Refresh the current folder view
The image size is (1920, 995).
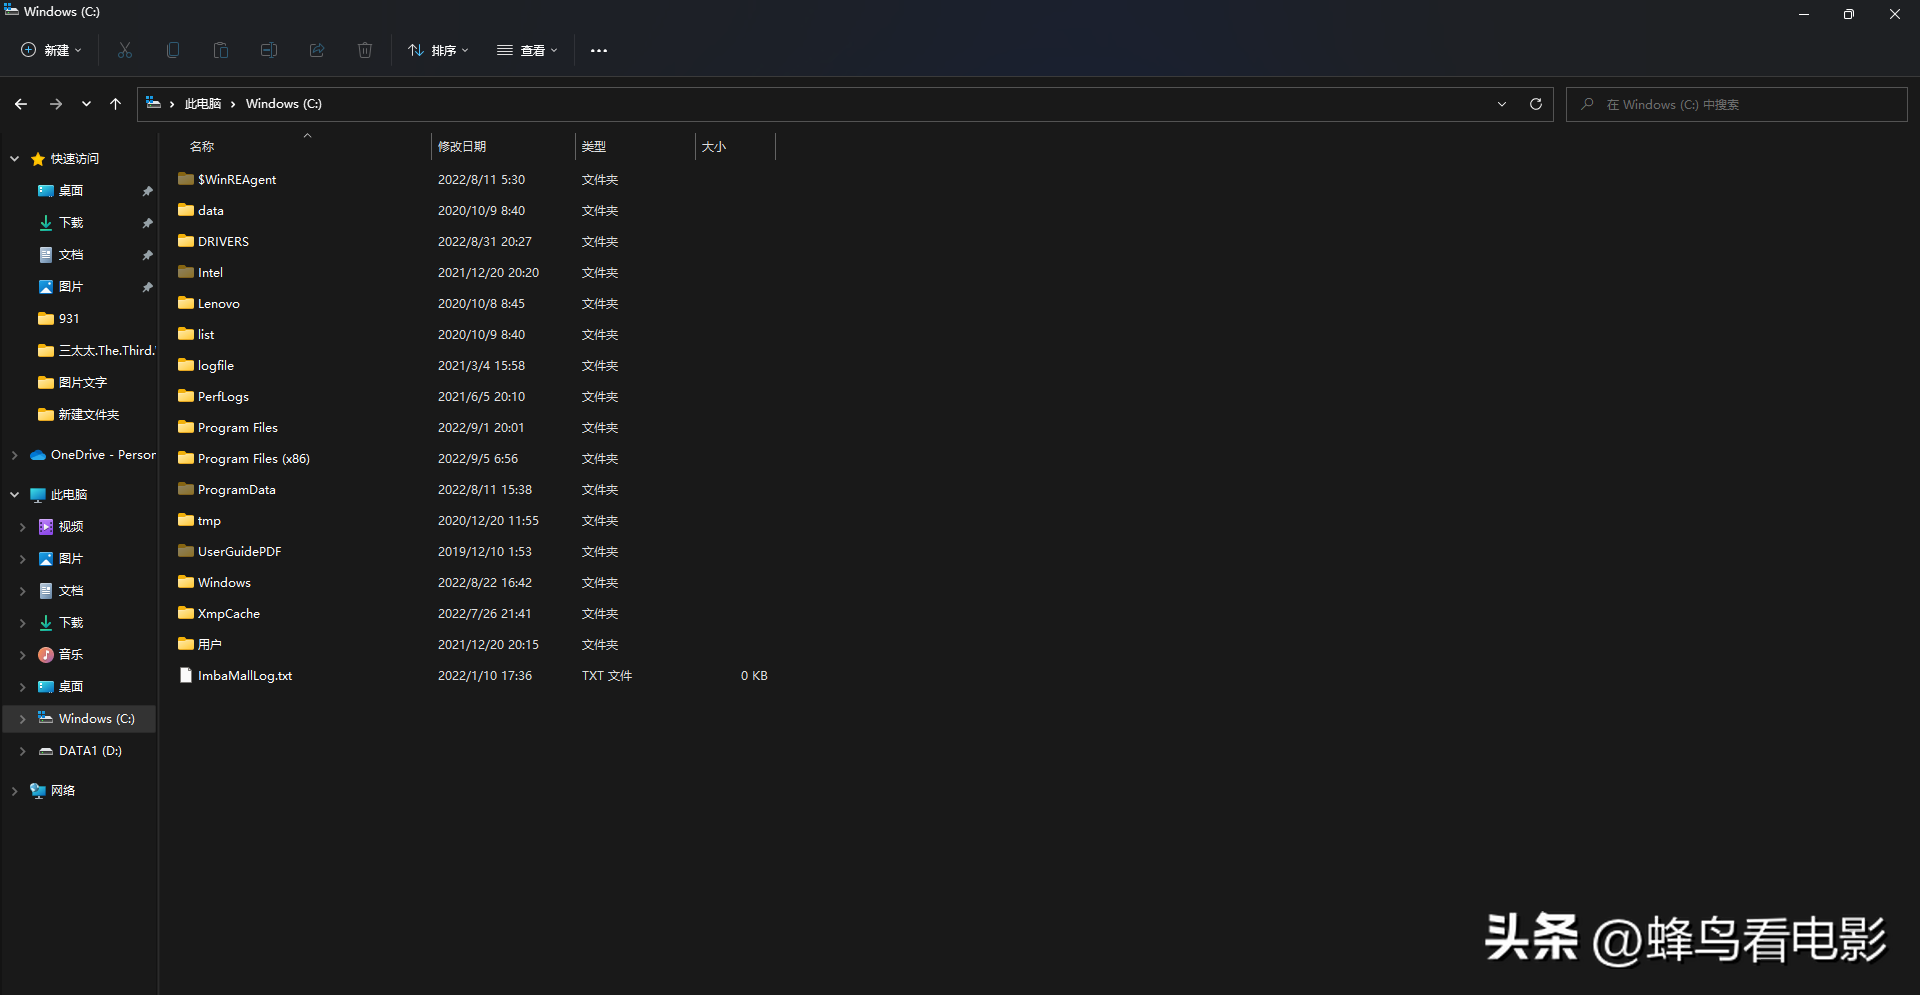coord(1536,104)
